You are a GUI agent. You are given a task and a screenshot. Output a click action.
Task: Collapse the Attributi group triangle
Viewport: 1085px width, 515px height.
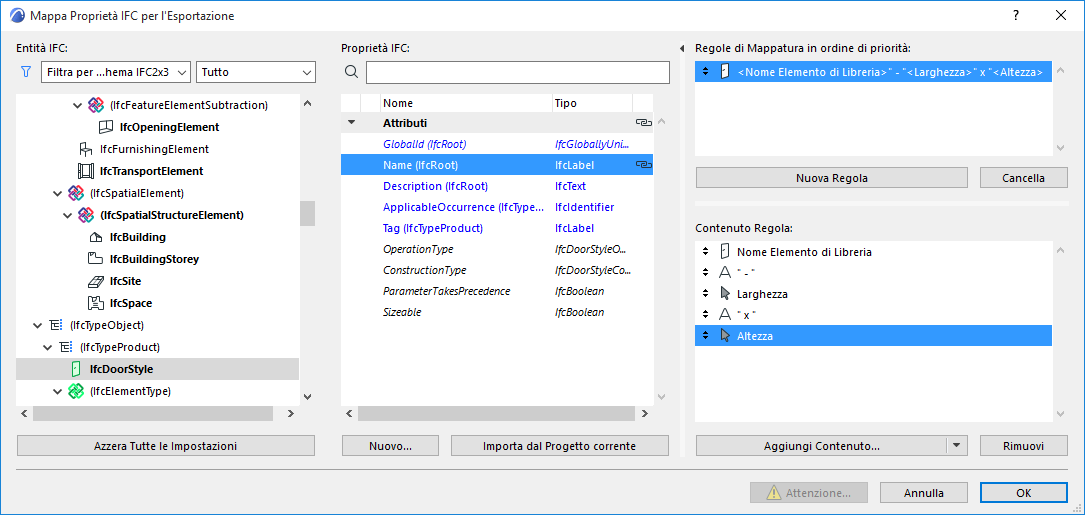pyautogui.click(x=351, y=122)
